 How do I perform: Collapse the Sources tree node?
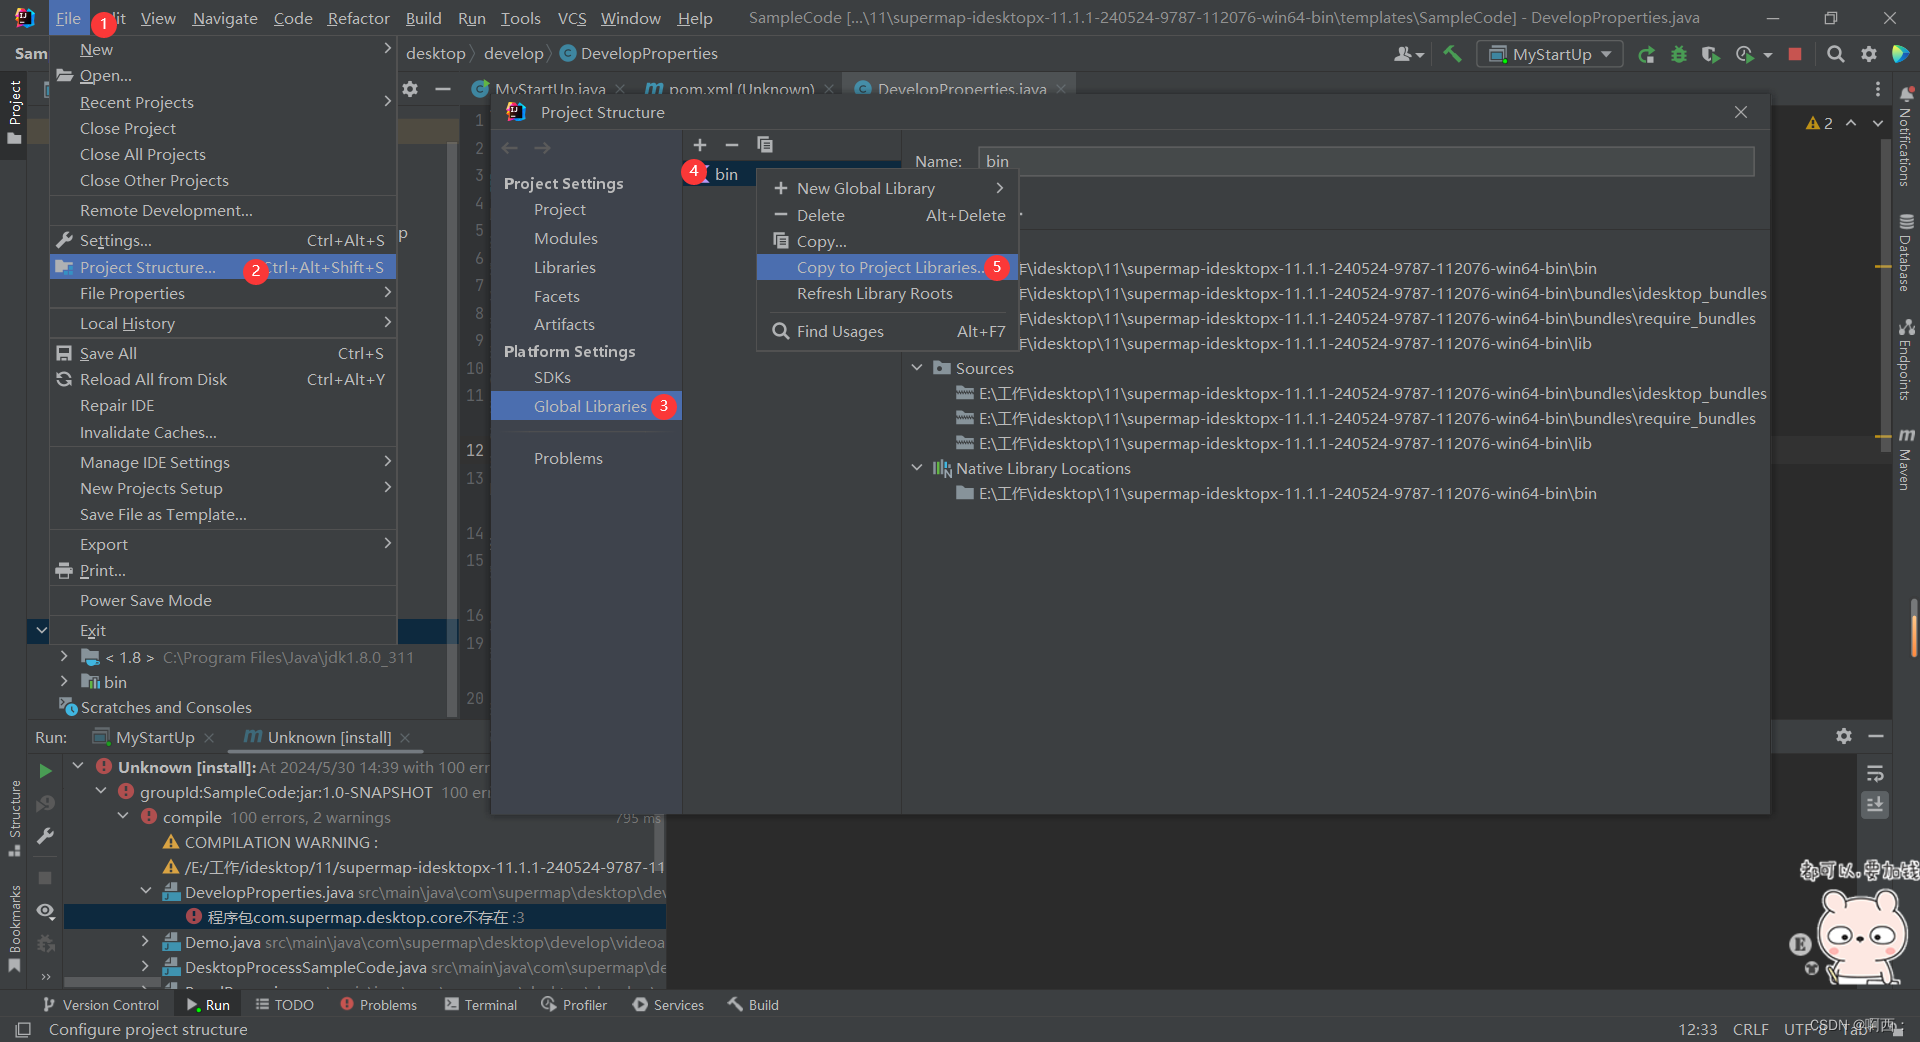917,368
